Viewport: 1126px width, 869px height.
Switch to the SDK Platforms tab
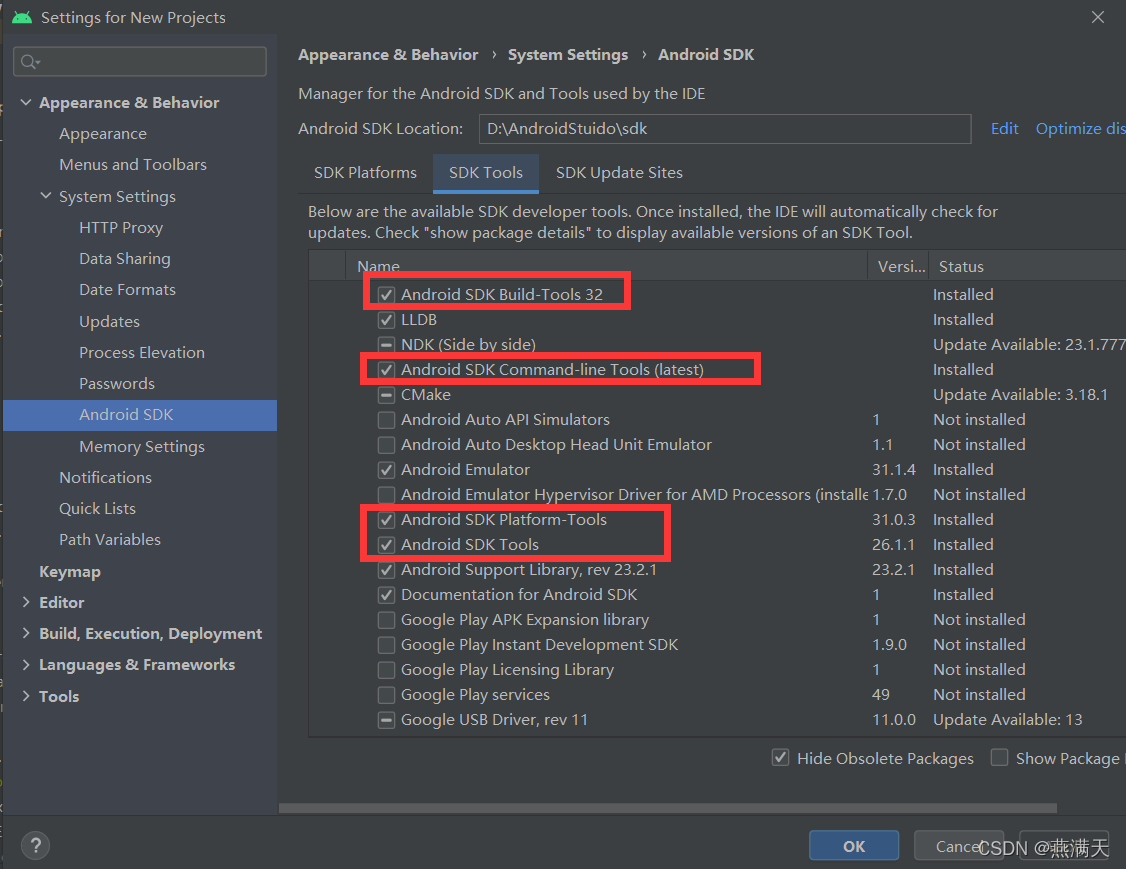click(364, 172)
